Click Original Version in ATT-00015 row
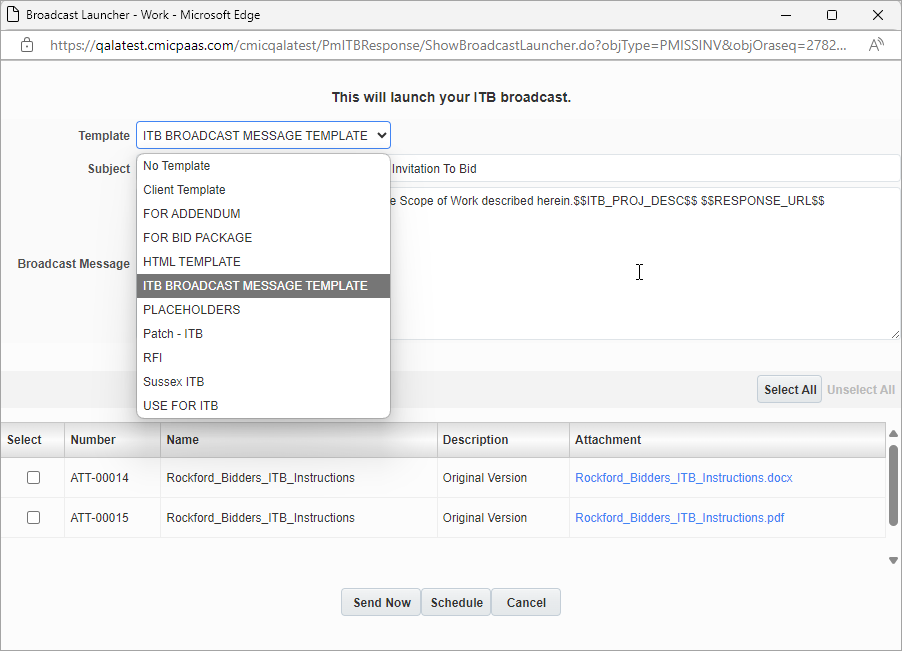 tap(484, 517)
